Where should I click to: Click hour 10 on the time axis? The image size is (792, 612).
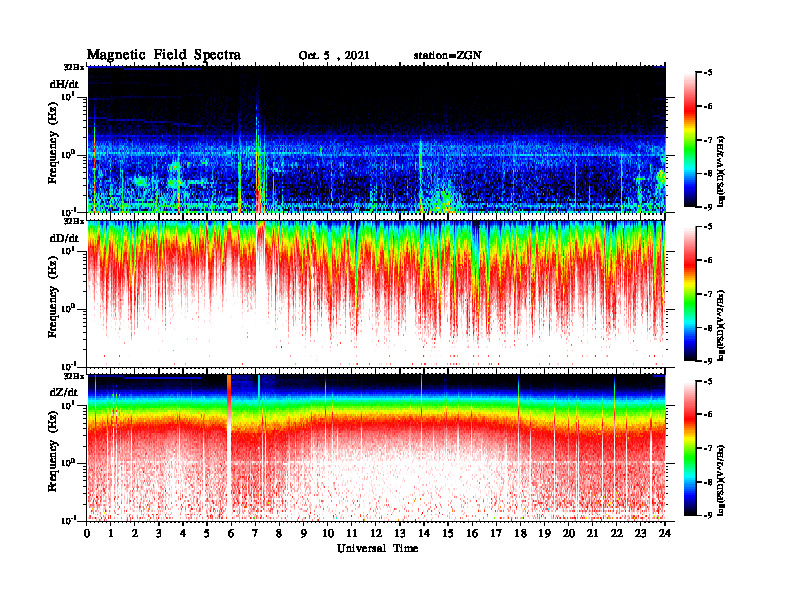tap(328, 534)
